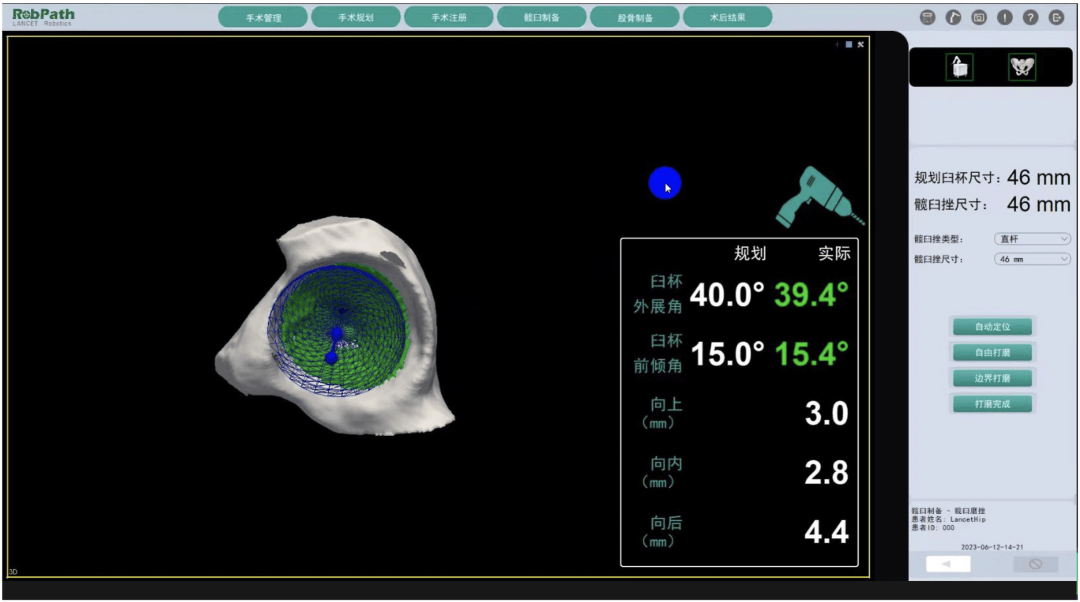Image resolution: width=1080 pixels, height=602 pixels.
Task: Select the robot cart status thumbnail
Action: point(959,67)
